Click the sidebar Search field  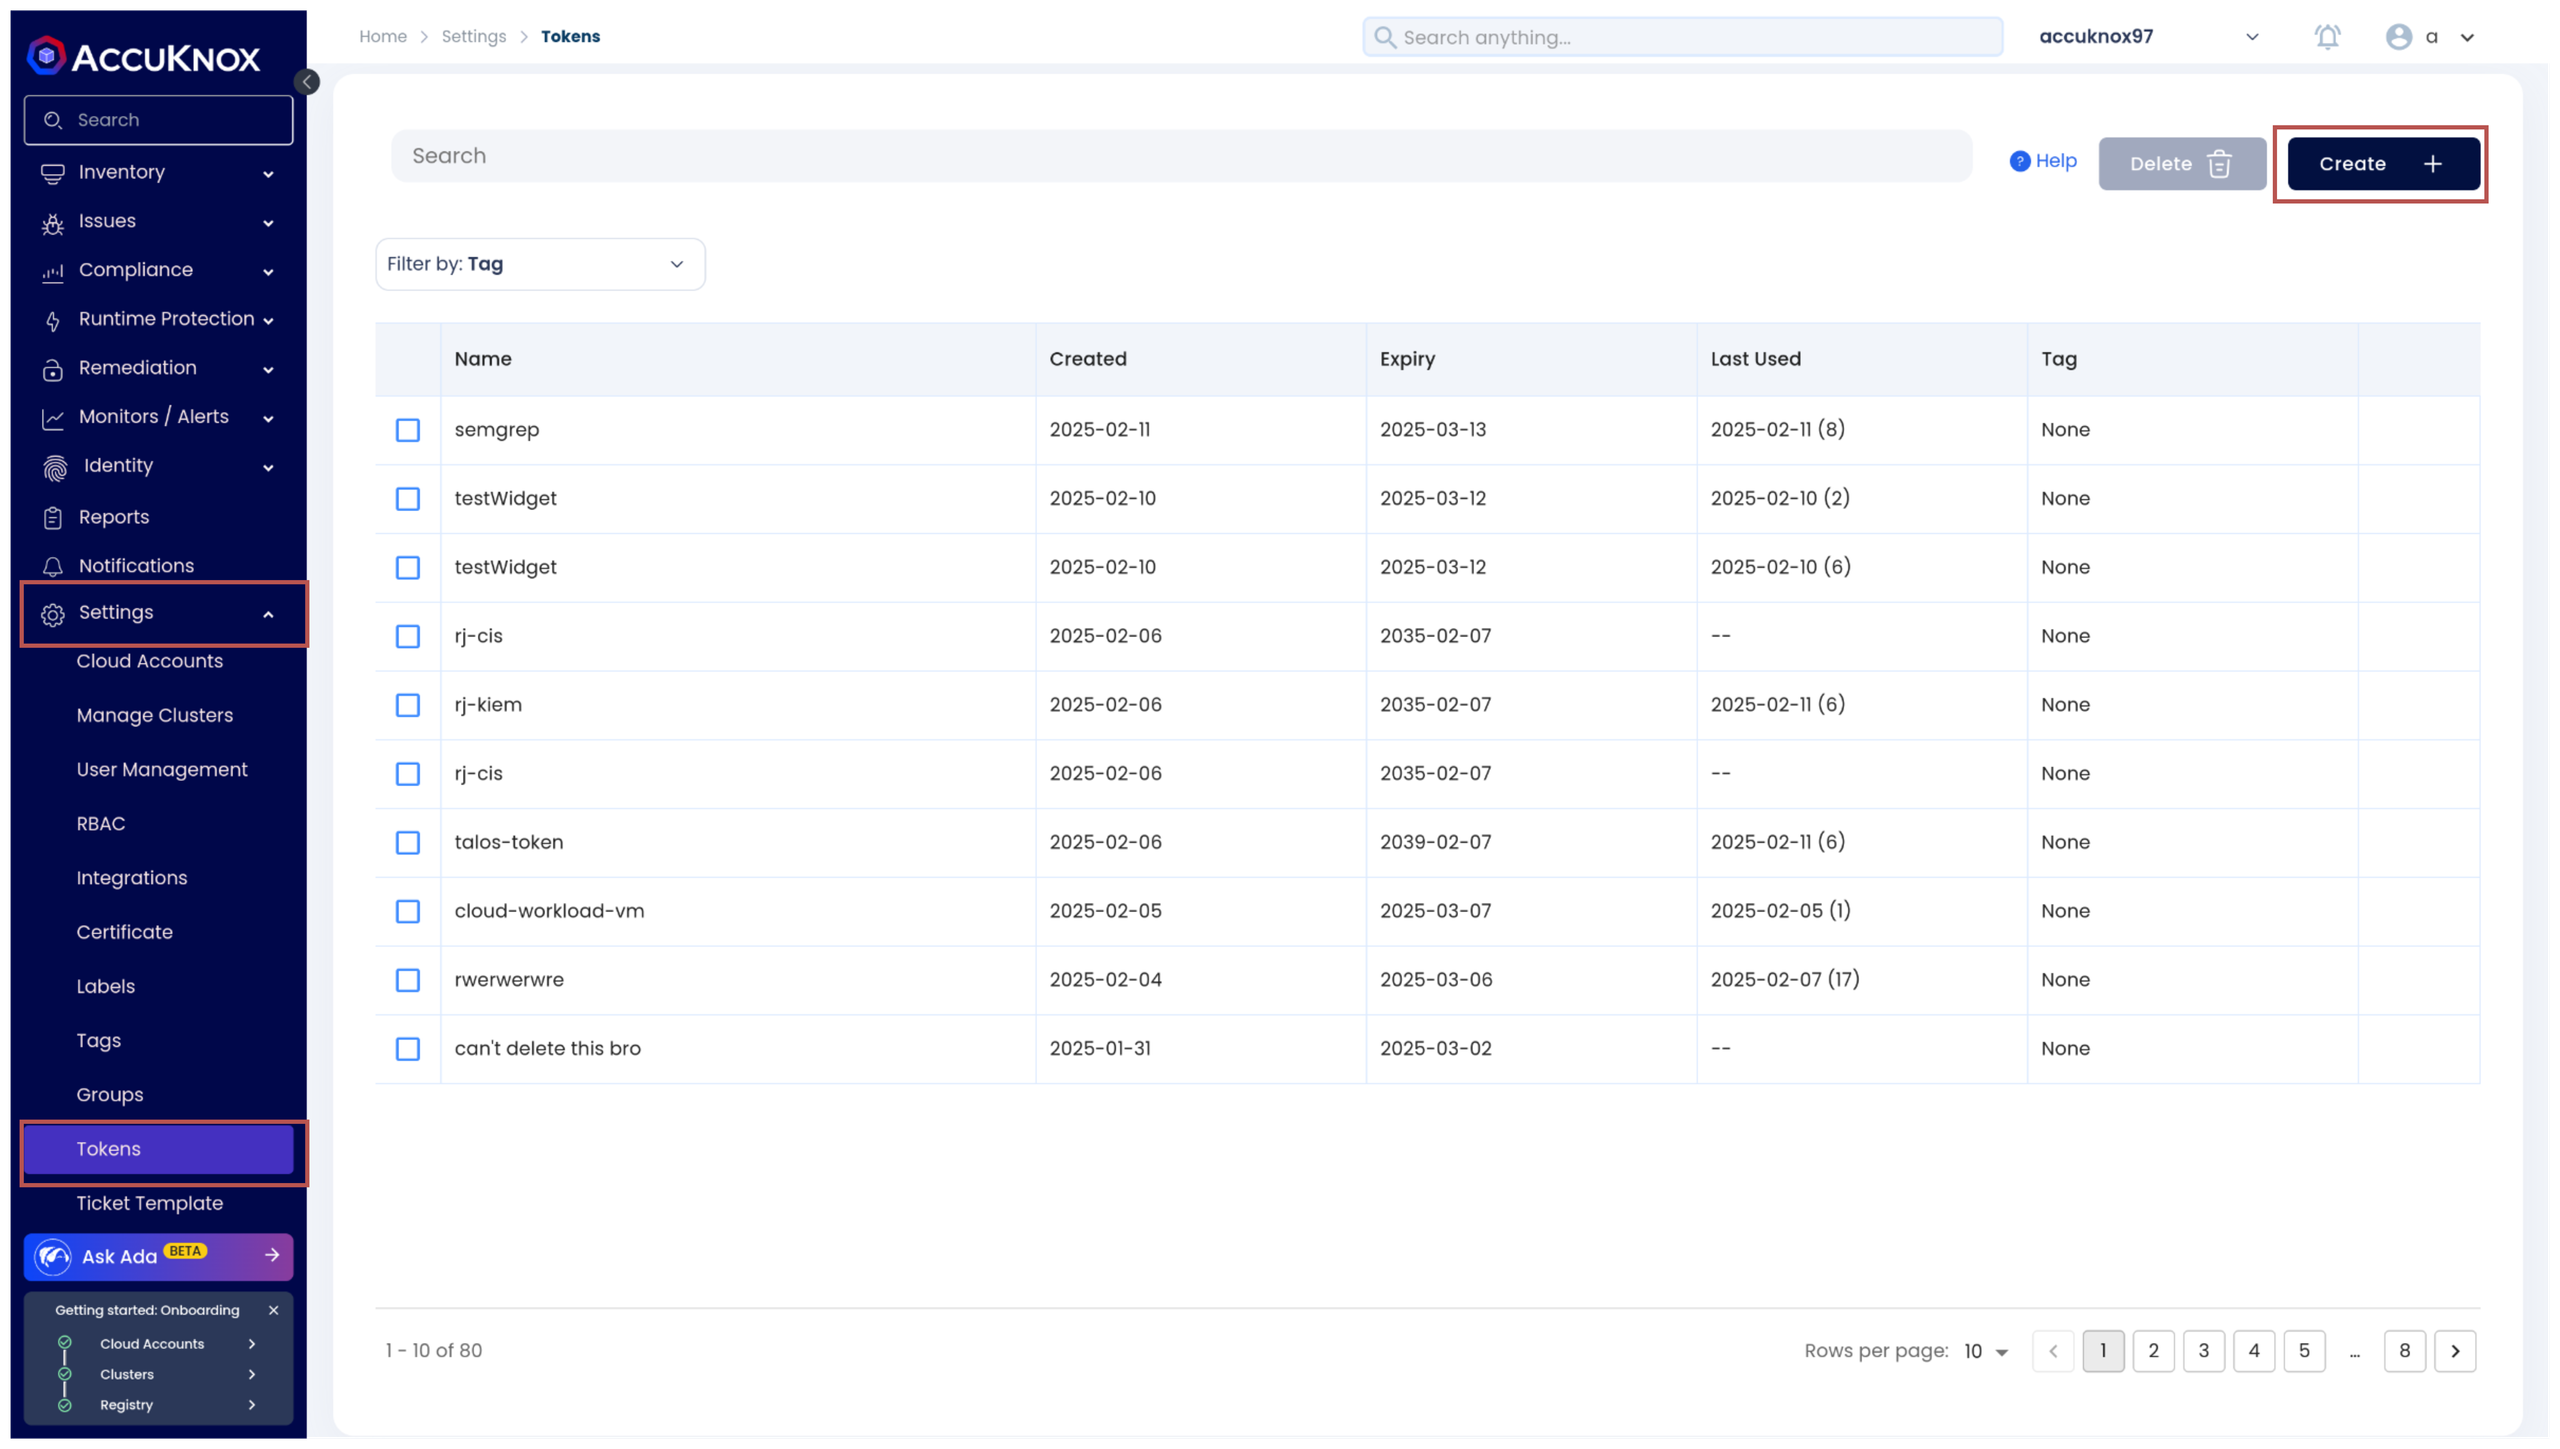pyautogui.click(x=158, y=120)
